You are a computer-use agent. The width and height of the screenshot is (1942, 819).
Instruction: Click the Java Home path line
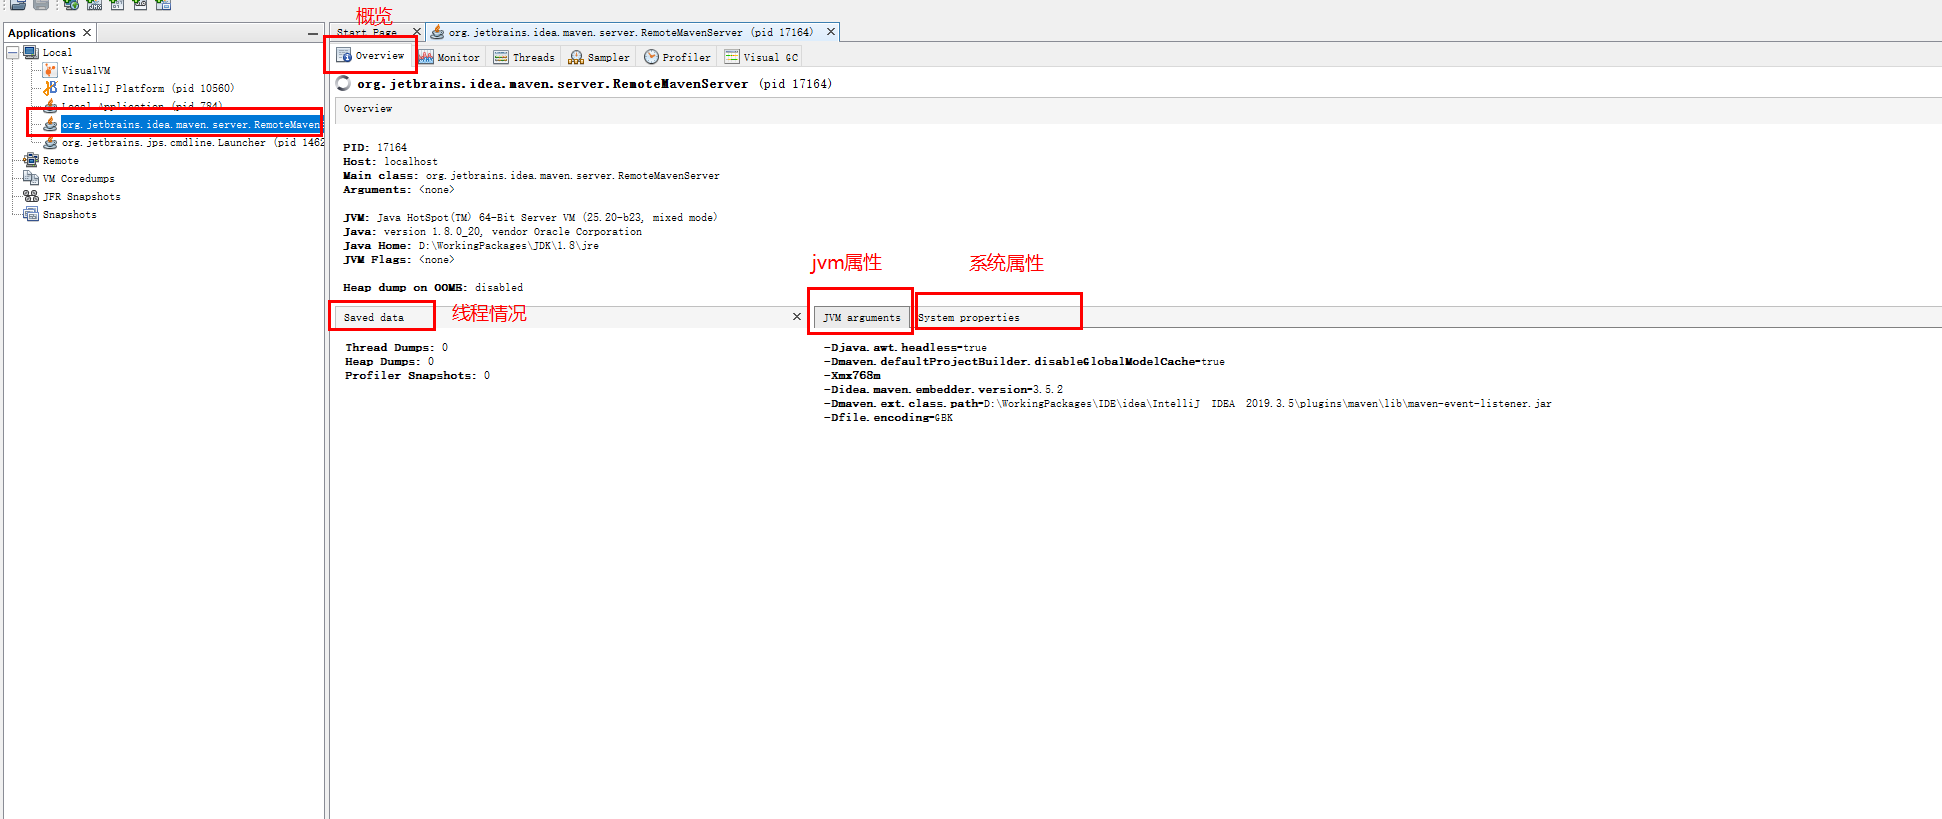coord(471,245)
